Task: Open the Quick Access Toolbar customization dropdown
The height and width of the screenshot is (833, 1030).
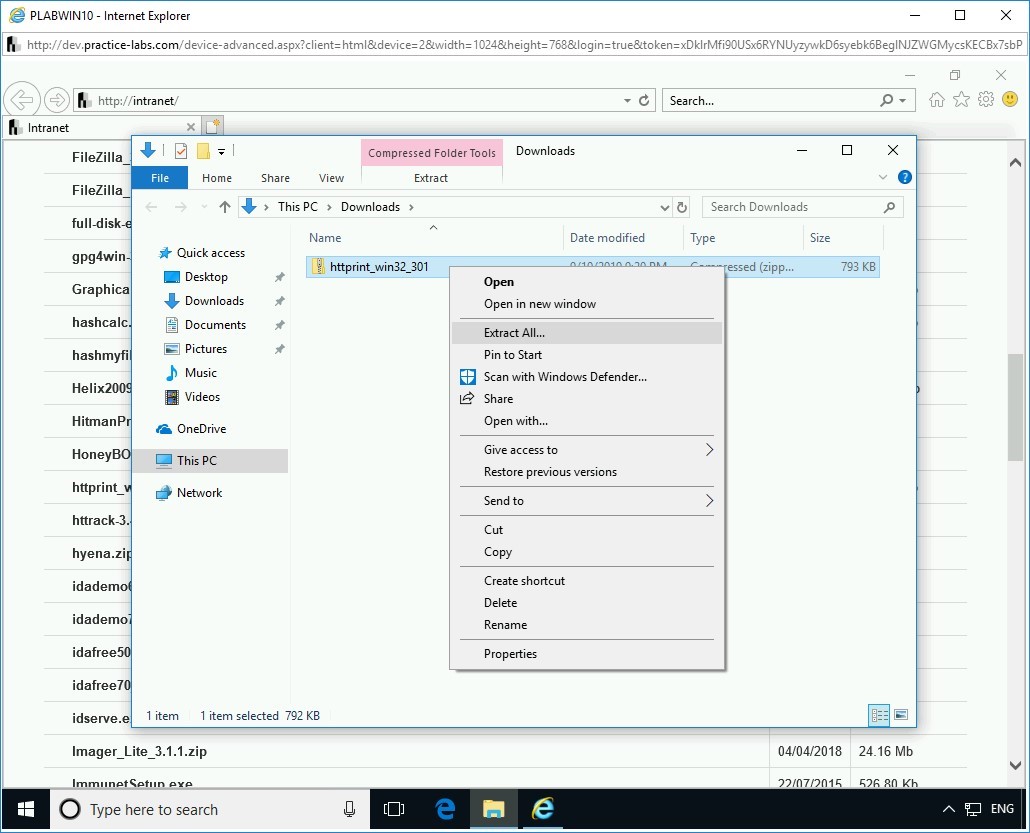Action: pos(221,151)
